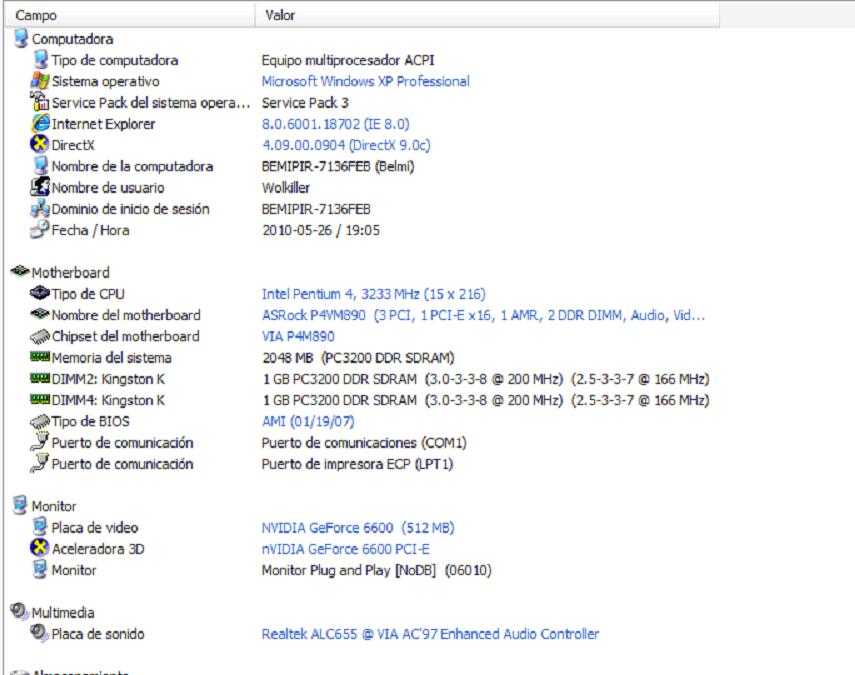Click the Fecha / Hora icon
Viewport: 855px width, 675px height.
(x=40, y=229)
